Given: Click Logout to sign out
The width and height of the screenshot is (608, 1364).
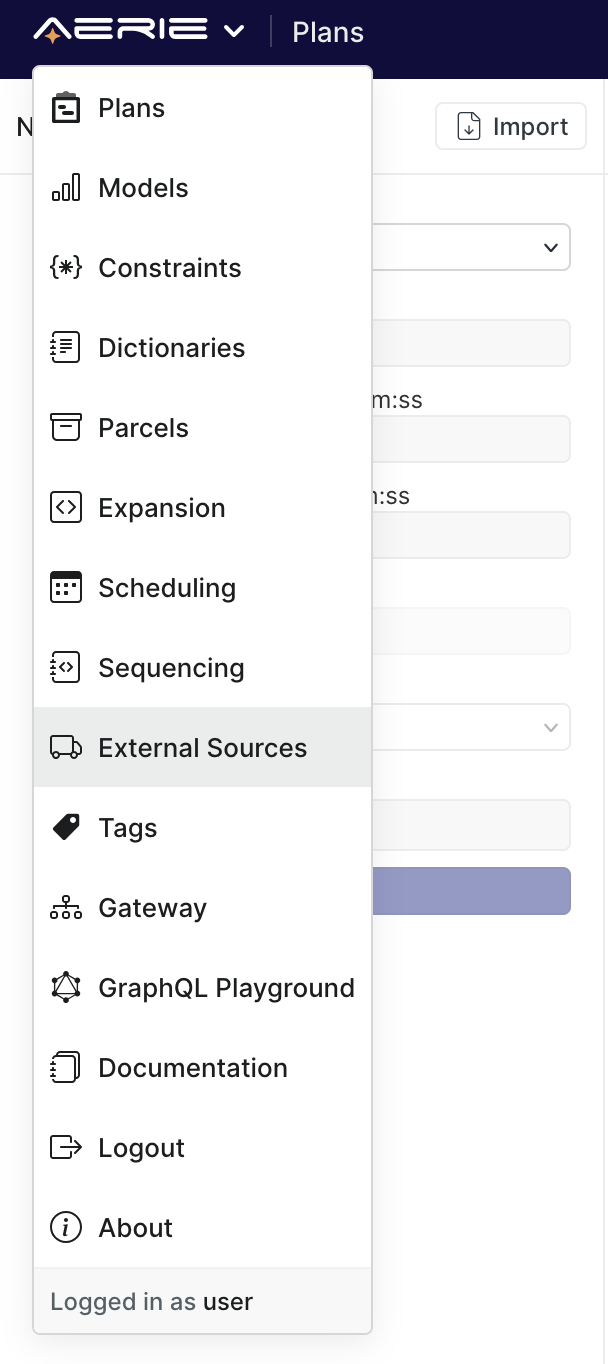Looking at the screenshot, I should pyautogui.click(x=140, y=1147).
